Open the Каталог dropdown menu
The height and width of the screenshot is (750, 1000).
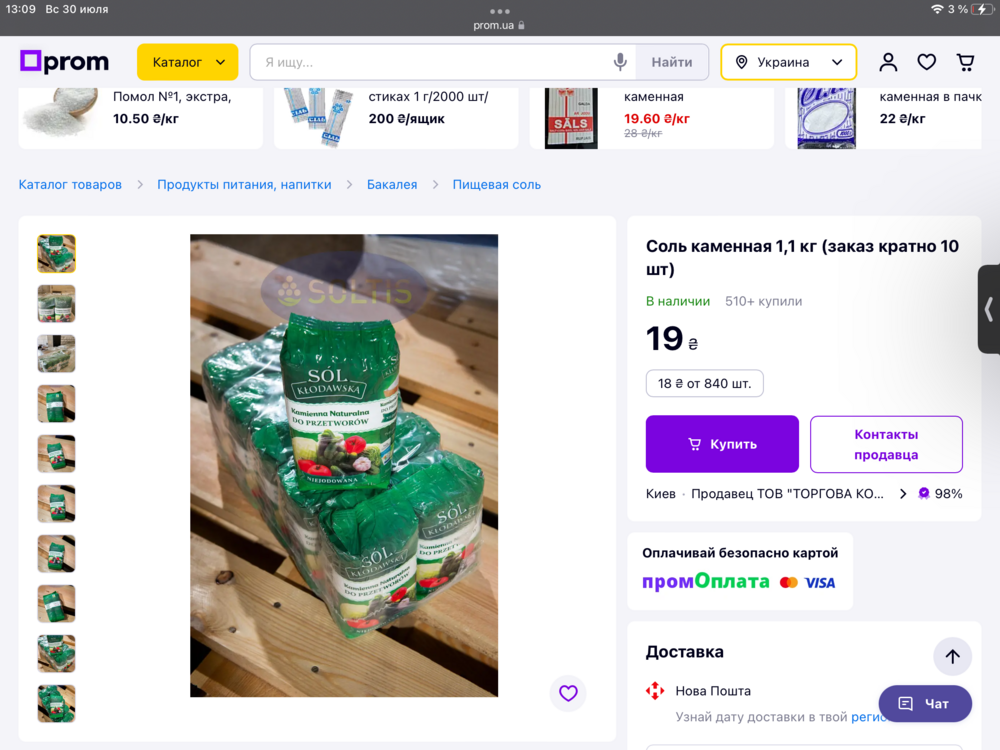click(x=187, y=62)
